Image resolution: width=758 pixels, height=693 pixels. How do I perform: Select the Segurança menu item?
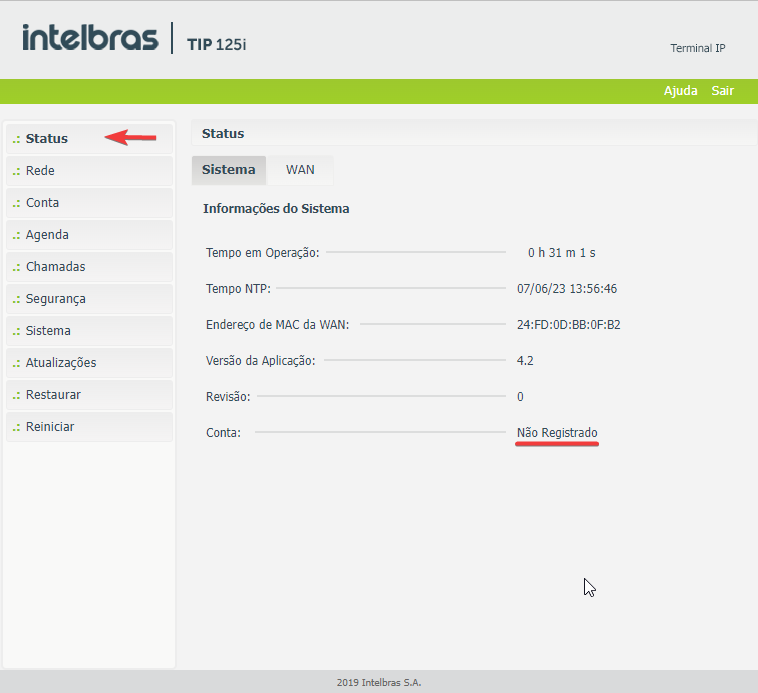(x=55, y=299)
